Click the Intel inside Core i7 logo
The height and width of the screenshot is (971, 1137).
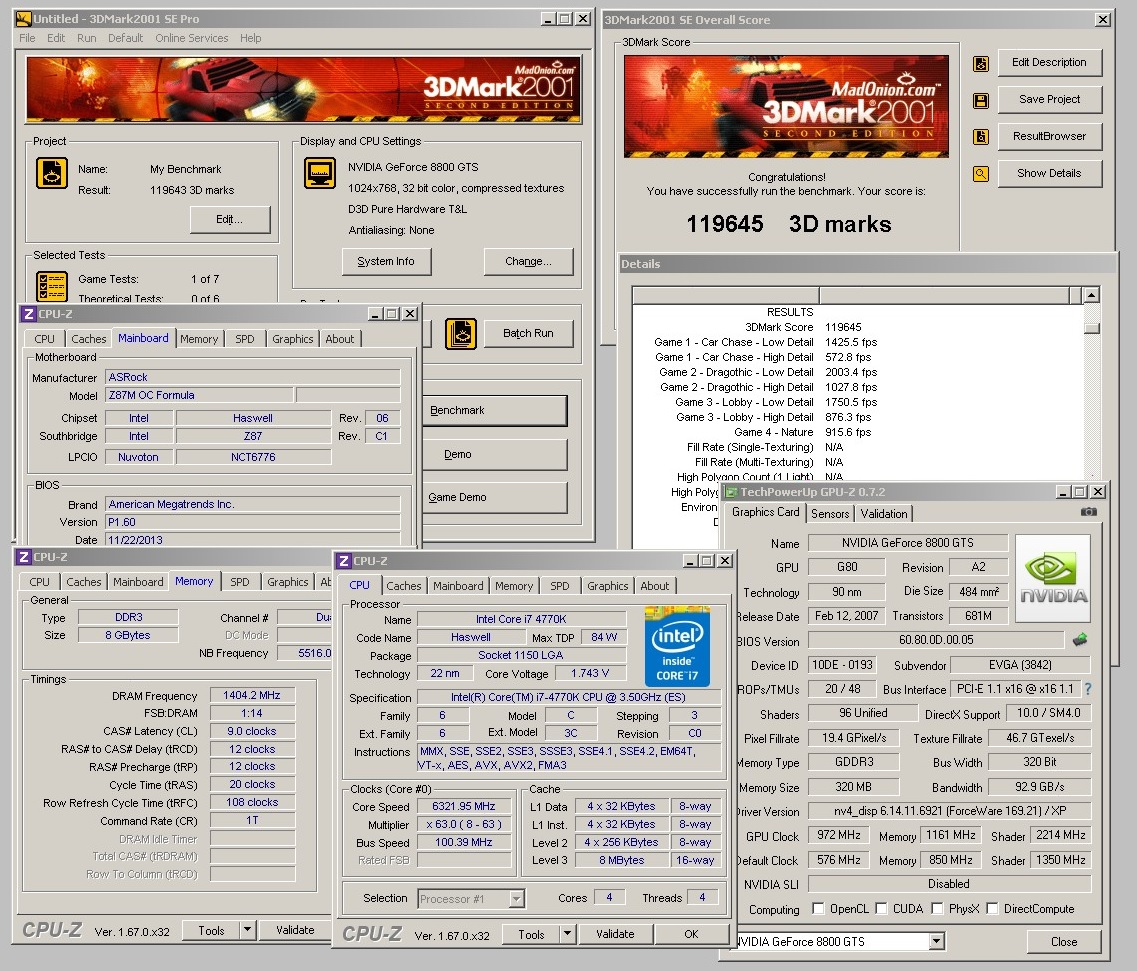coord(677,646)
